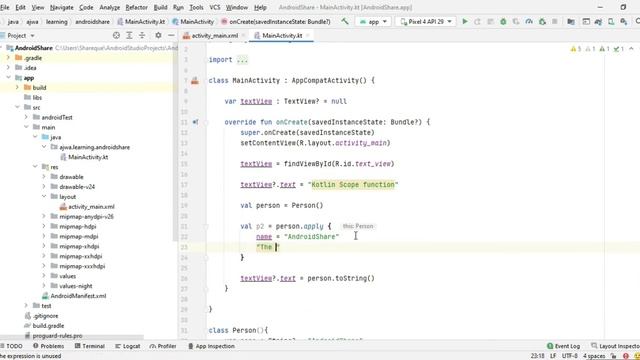
Task: Open the Terminal tool window
Action: tap(89, 346)
